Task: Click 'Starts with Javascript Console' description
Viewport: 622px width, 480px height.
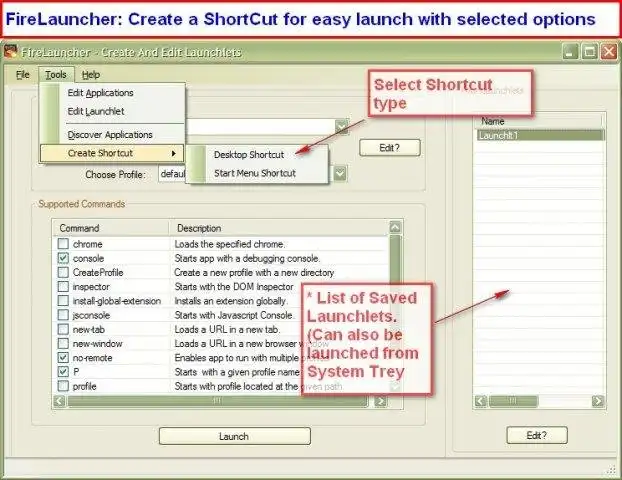Action: click(x=234, y=315)
